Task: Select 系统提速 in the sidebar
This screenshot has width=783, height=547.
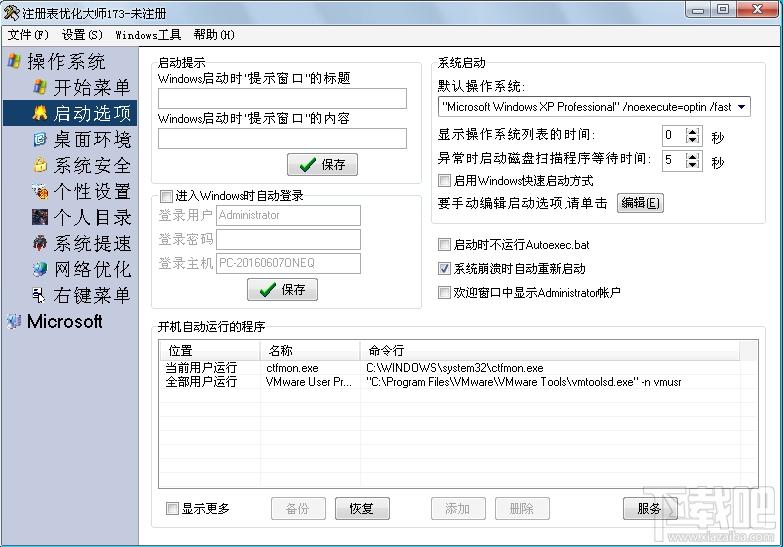Action: point(92,243)
